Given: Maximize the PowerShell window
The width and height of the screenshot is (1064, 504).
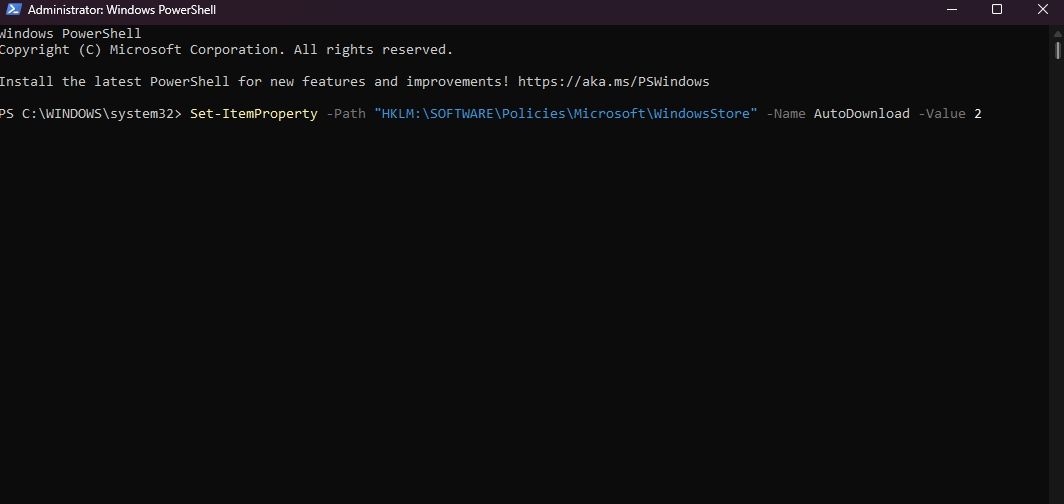Looking at the screenshot, I should coord(997,10).
